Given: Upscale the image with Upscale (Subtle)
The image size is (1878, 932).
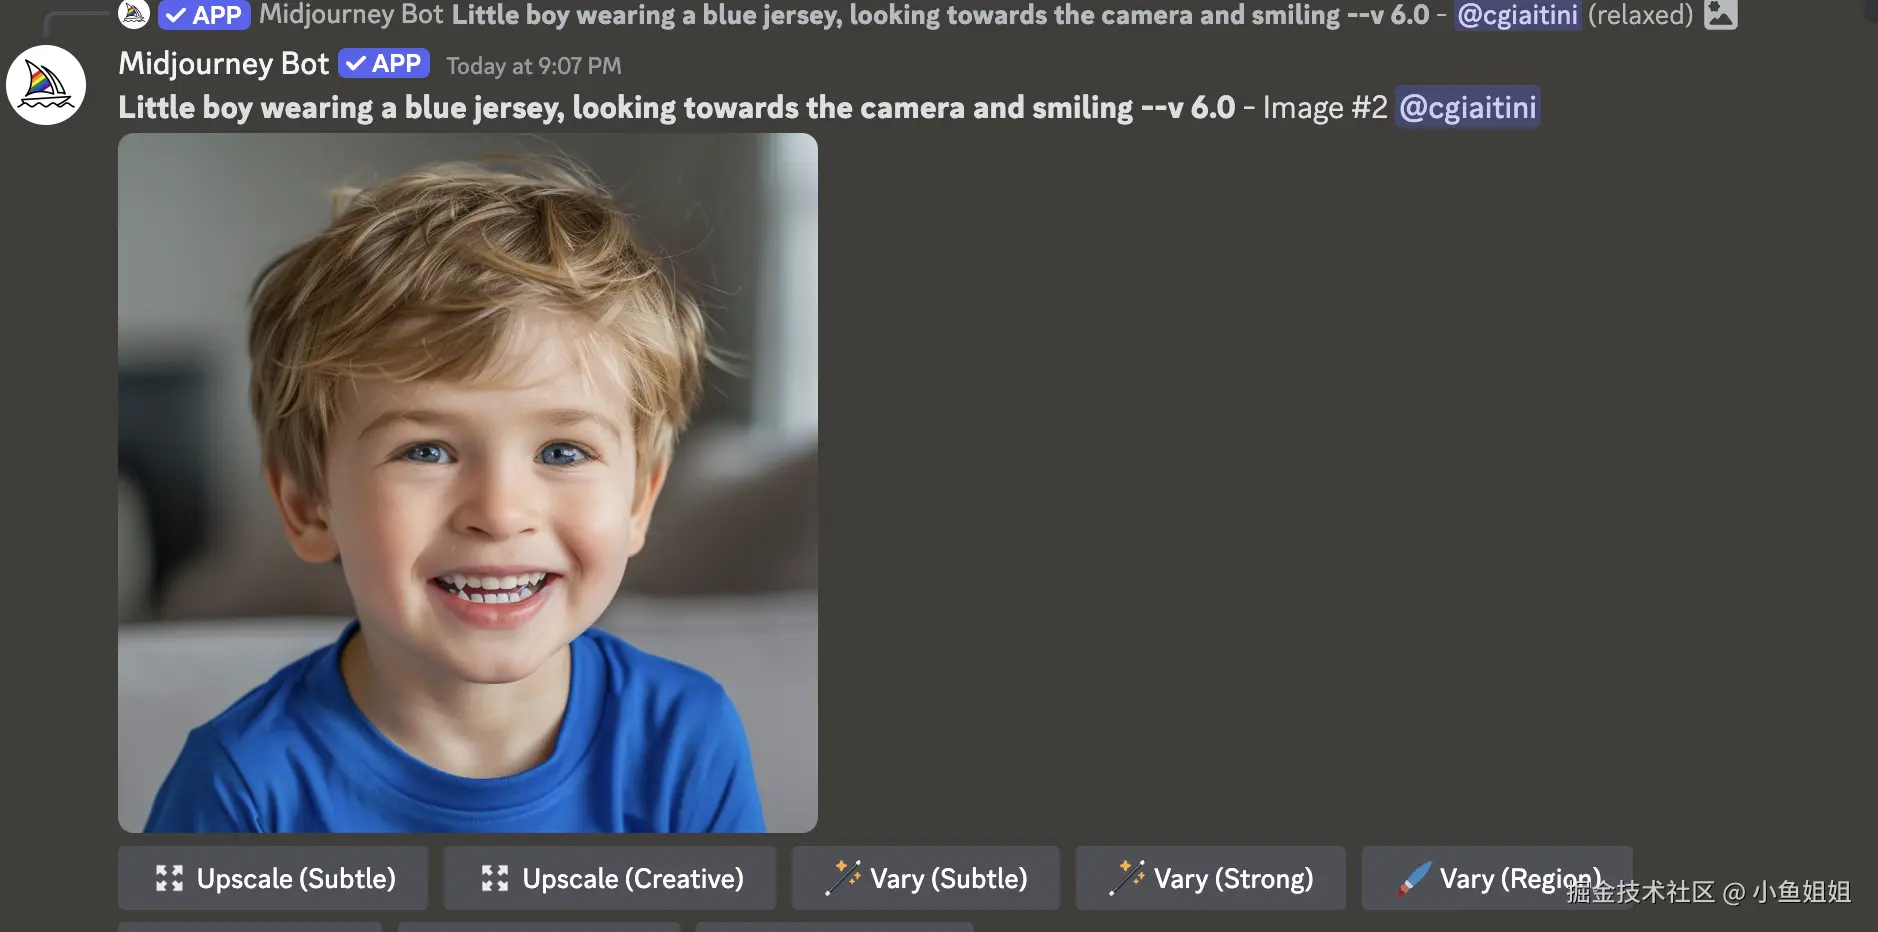Looking at the screenshot, I should pyautogui.click(x=273, y=878).
